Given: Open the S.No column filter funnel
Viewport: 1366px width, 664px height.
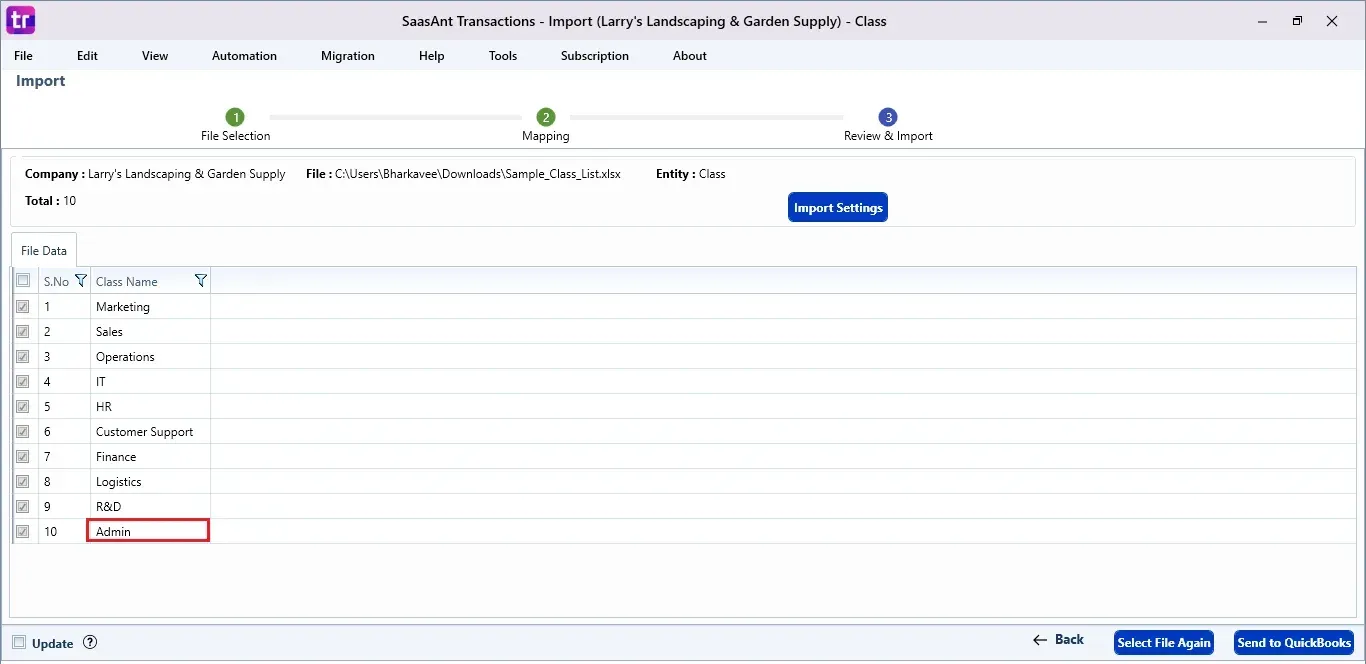Looking at the screenshot, I should [x=81, y=281].
